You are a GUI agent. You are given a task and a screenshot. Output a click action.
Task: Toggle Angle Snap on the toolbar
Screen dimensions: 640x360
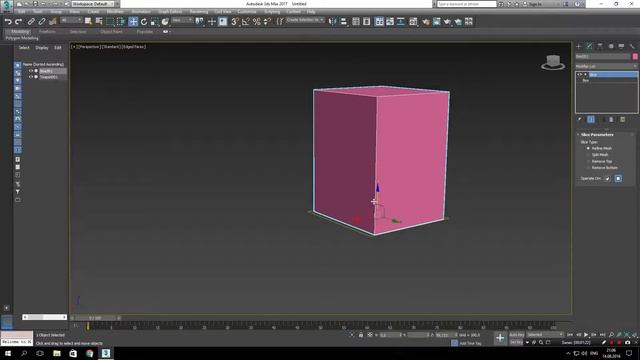pyautogui.click(x=245, y=22)
